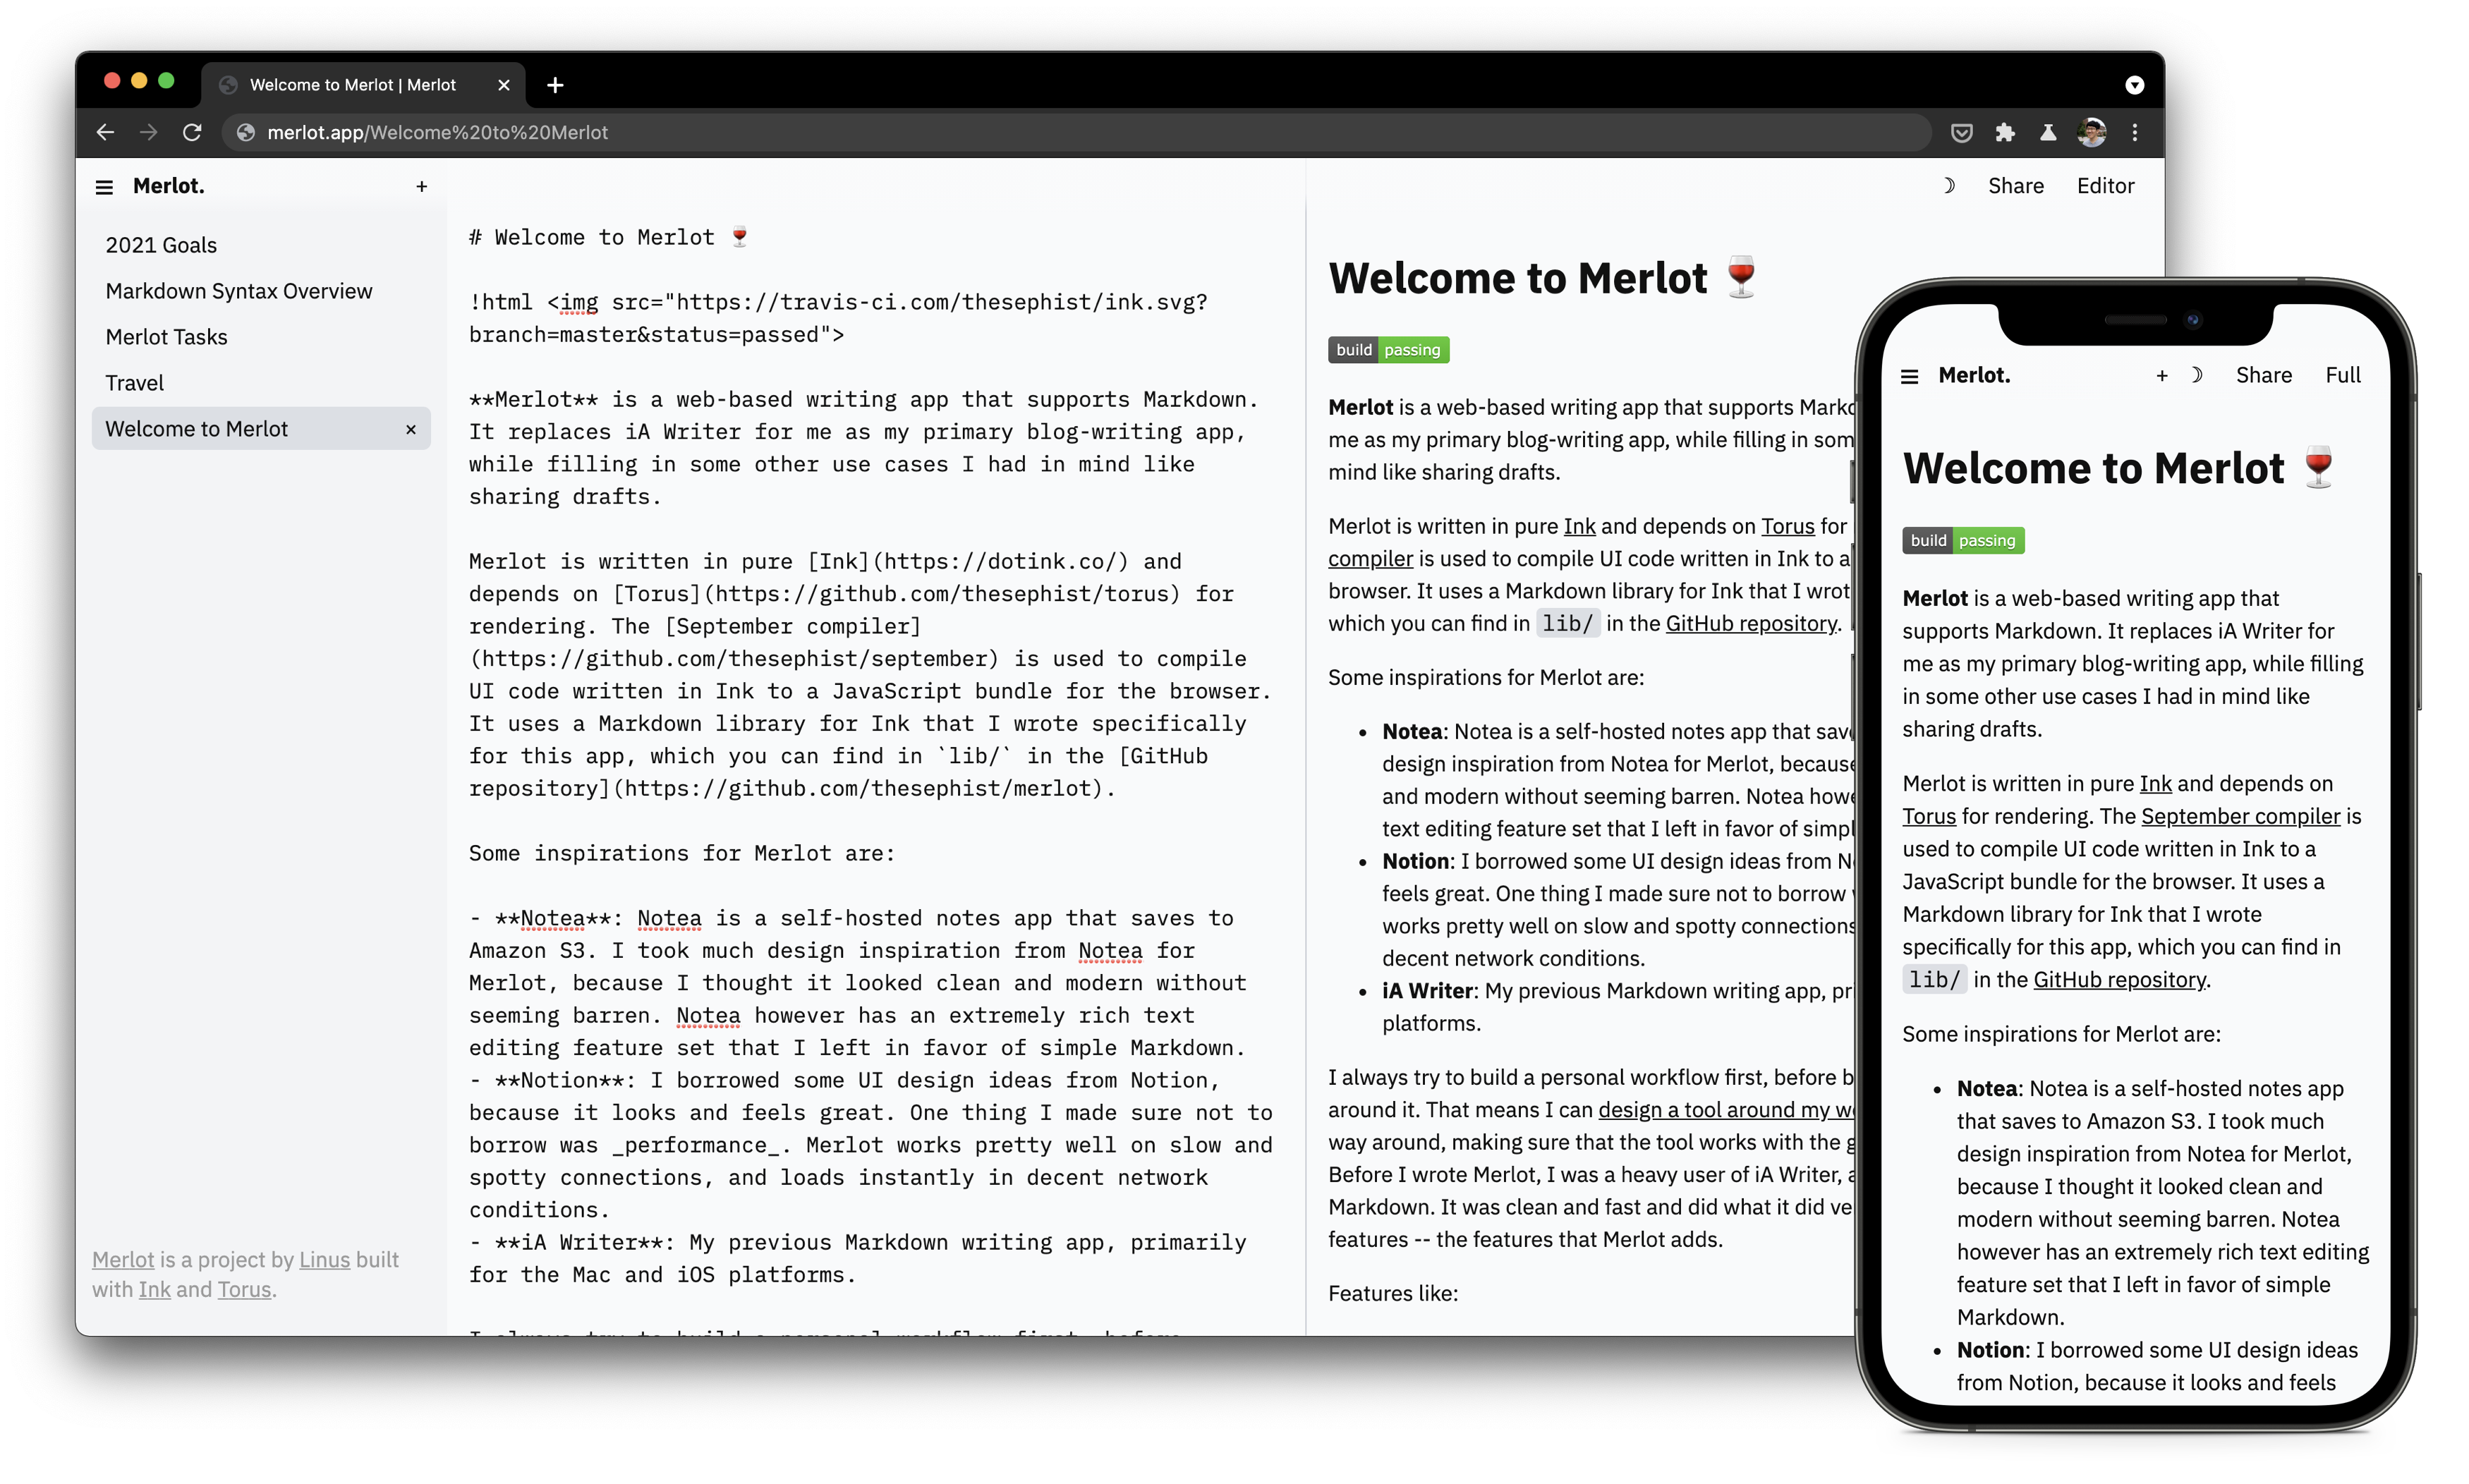Toggle the Editor view panel

click(2108, 185)
